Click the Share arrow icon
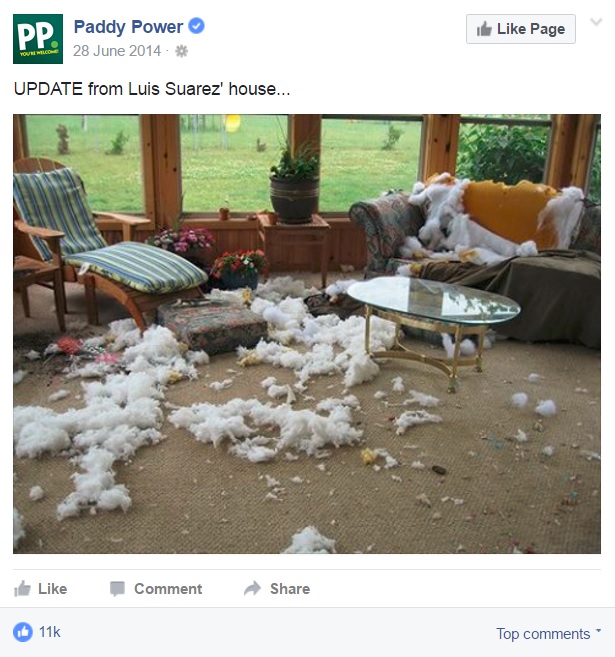 pyautogui.click(x=253, y=588)
